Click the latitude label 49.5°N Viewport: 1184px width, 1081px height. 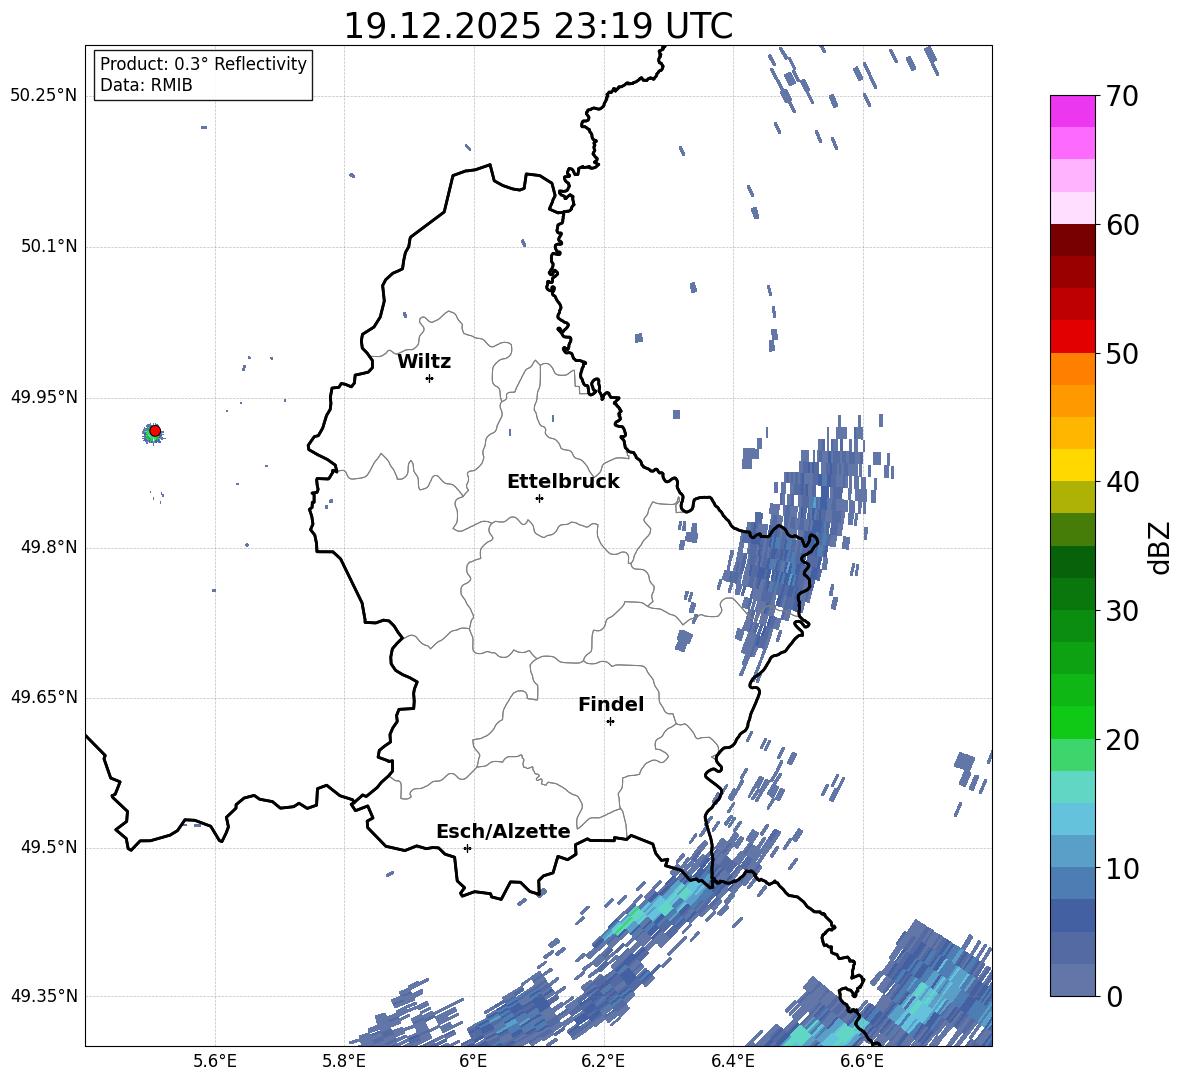click(x=49, y=847)
